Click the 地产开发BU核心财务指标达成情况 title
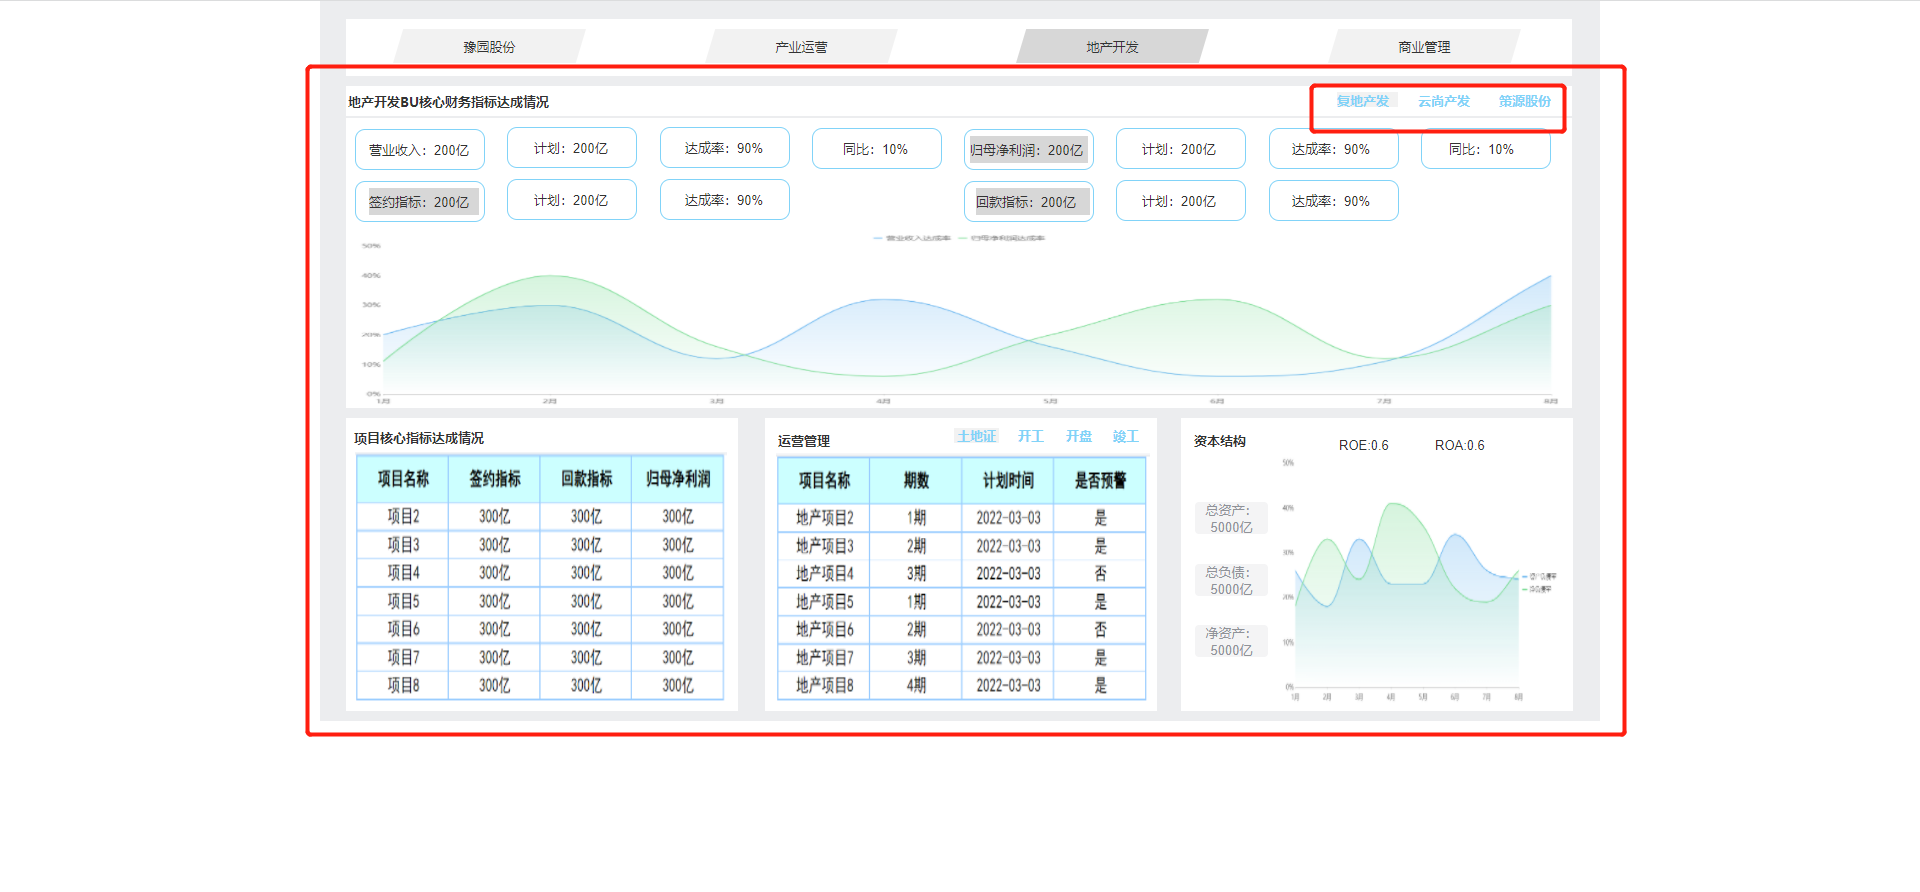Image resolution: width=1920 pixels, height=892 pixels. (448, 102)
